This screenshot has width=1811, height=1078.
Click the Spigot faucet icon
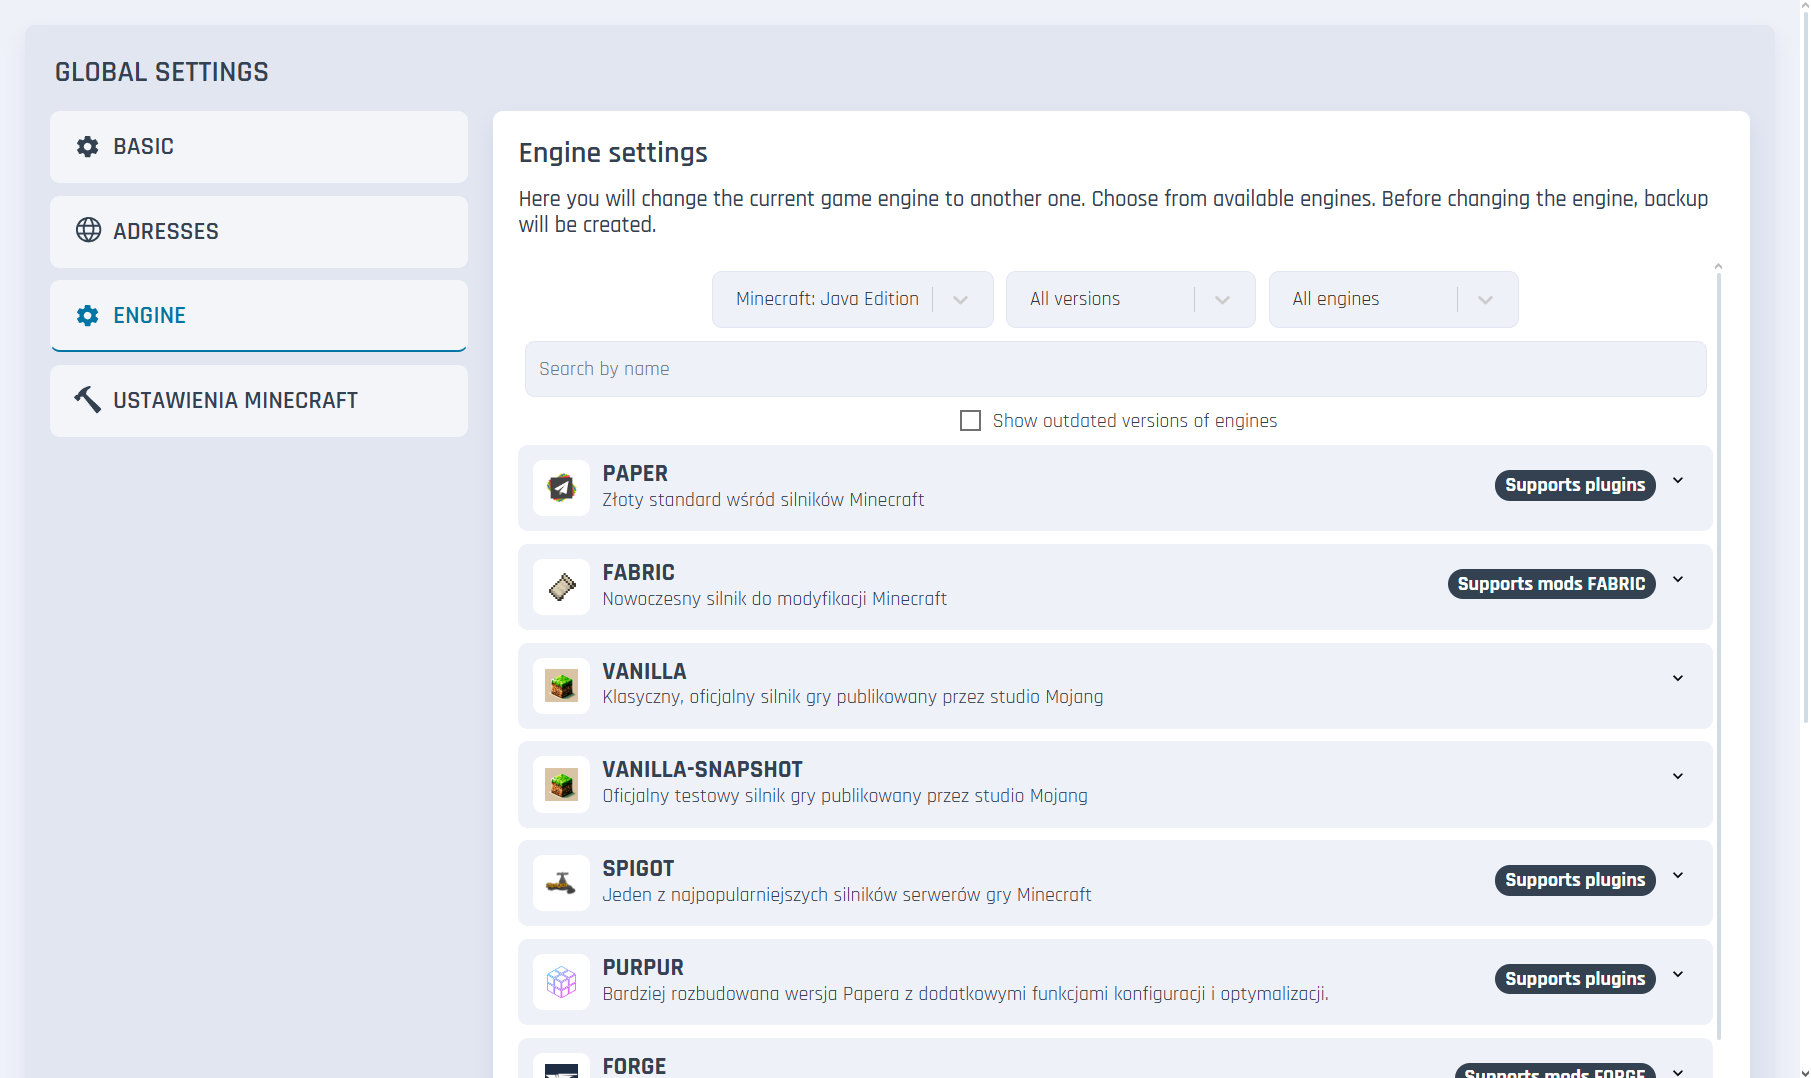[561, 883]
